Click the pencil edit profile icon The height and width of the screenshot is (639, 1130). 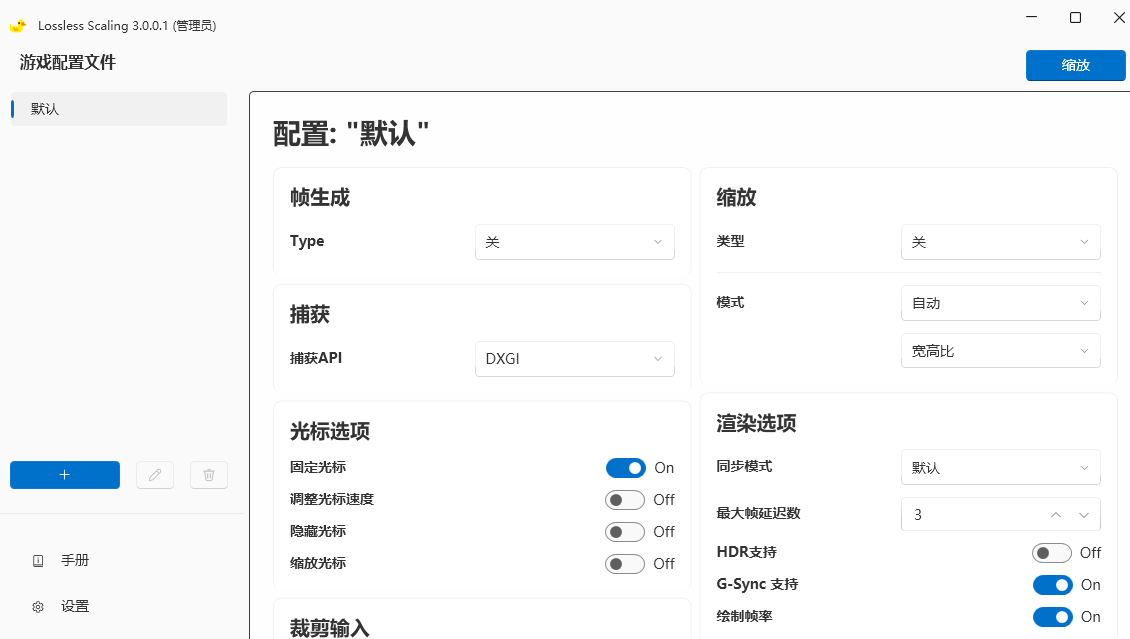[x=155, y=475]
